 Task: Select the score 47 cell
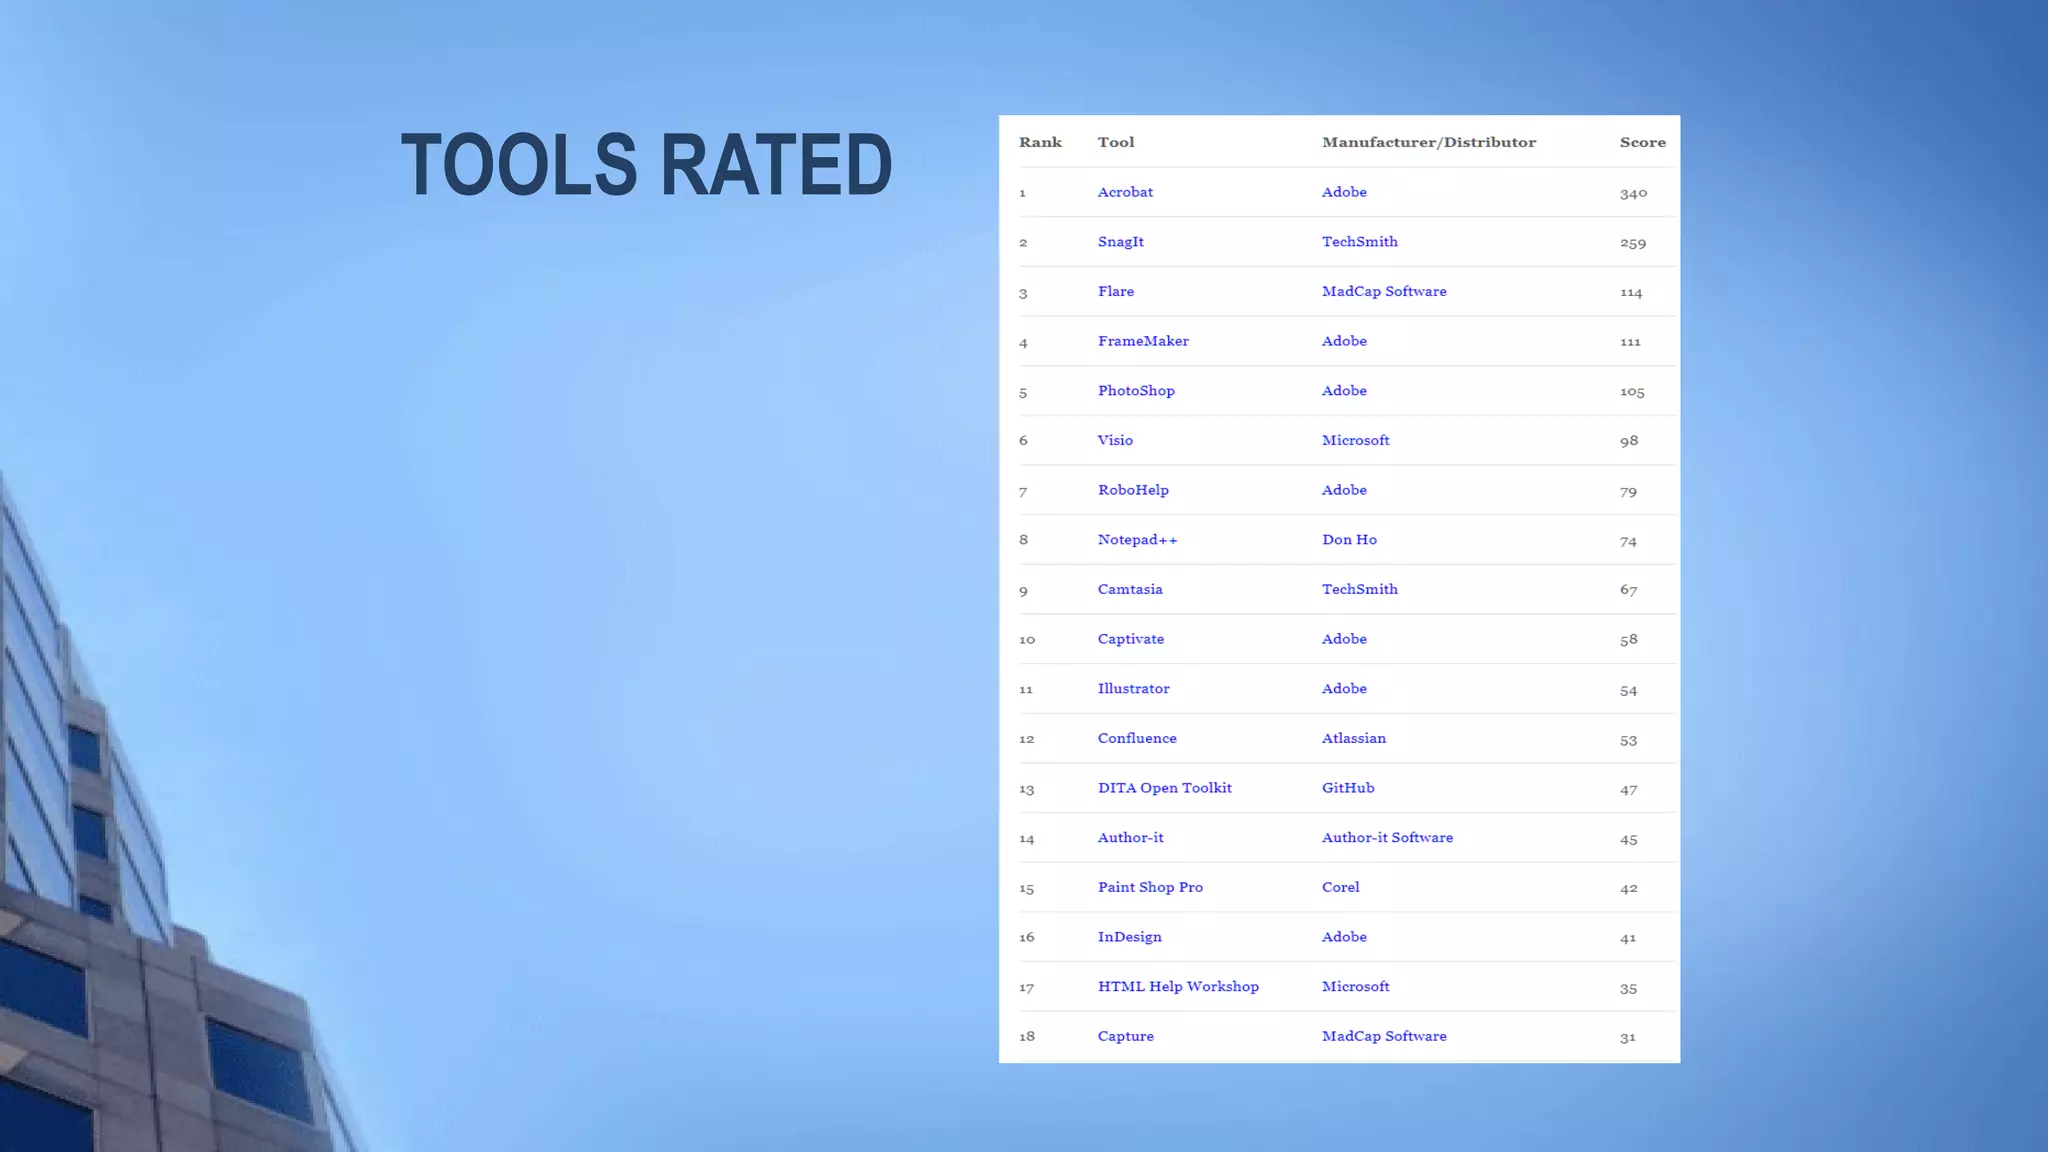[x=1628, y=789]
